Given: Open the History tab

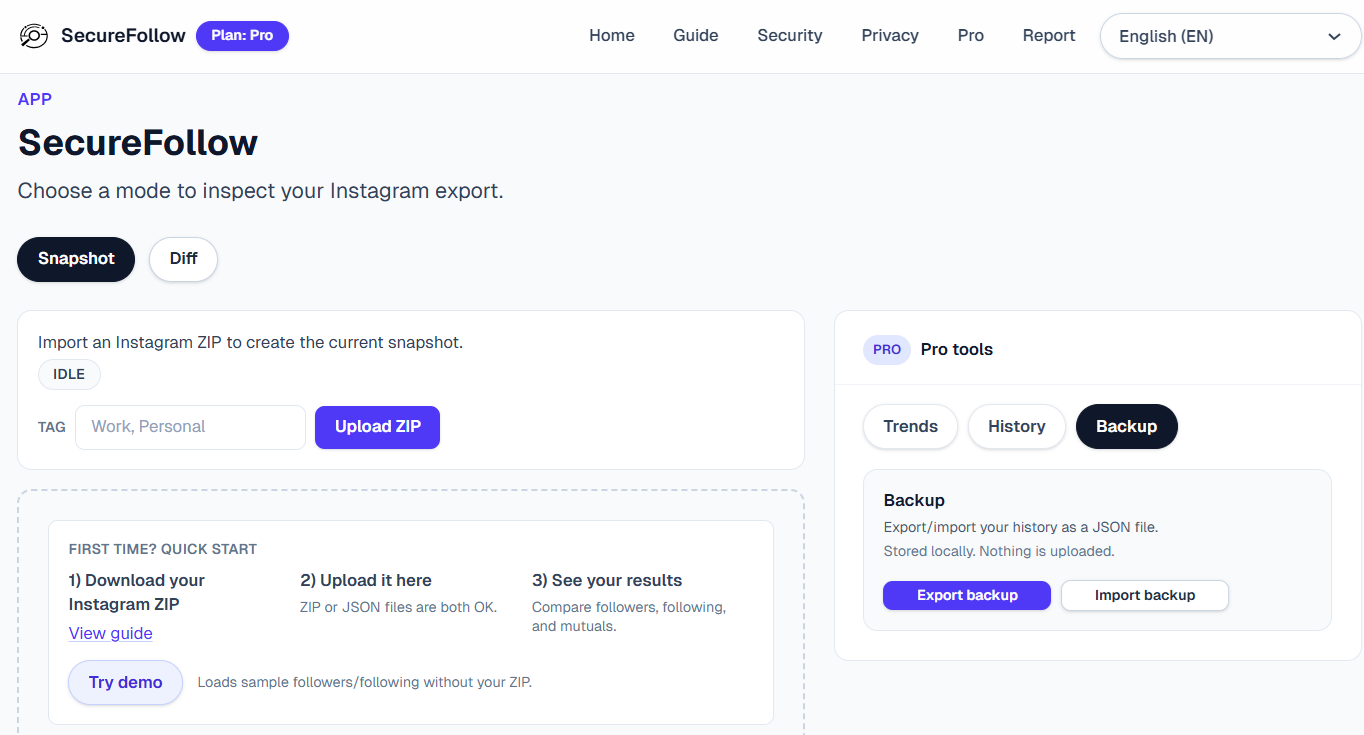Looking at the screenshot, I should click(x=1016, y=427).
